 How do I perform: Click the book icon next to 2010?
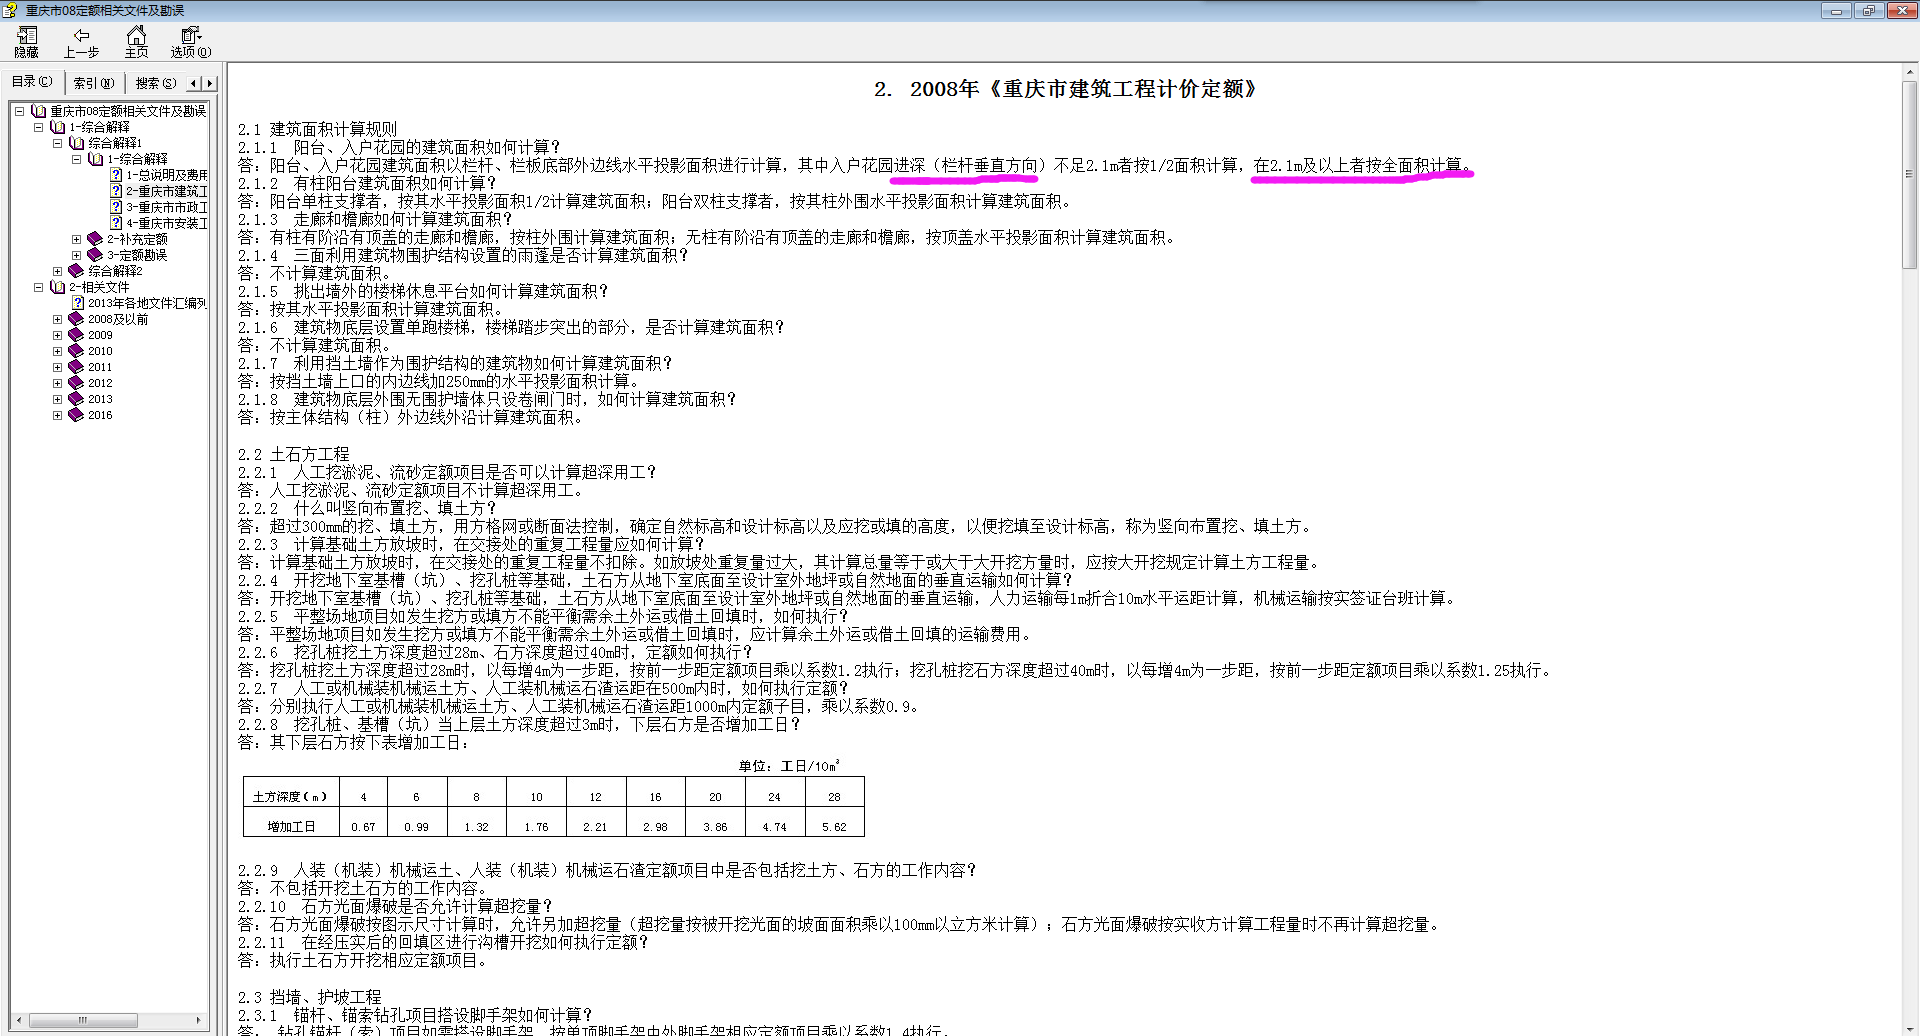coord(76,351)
